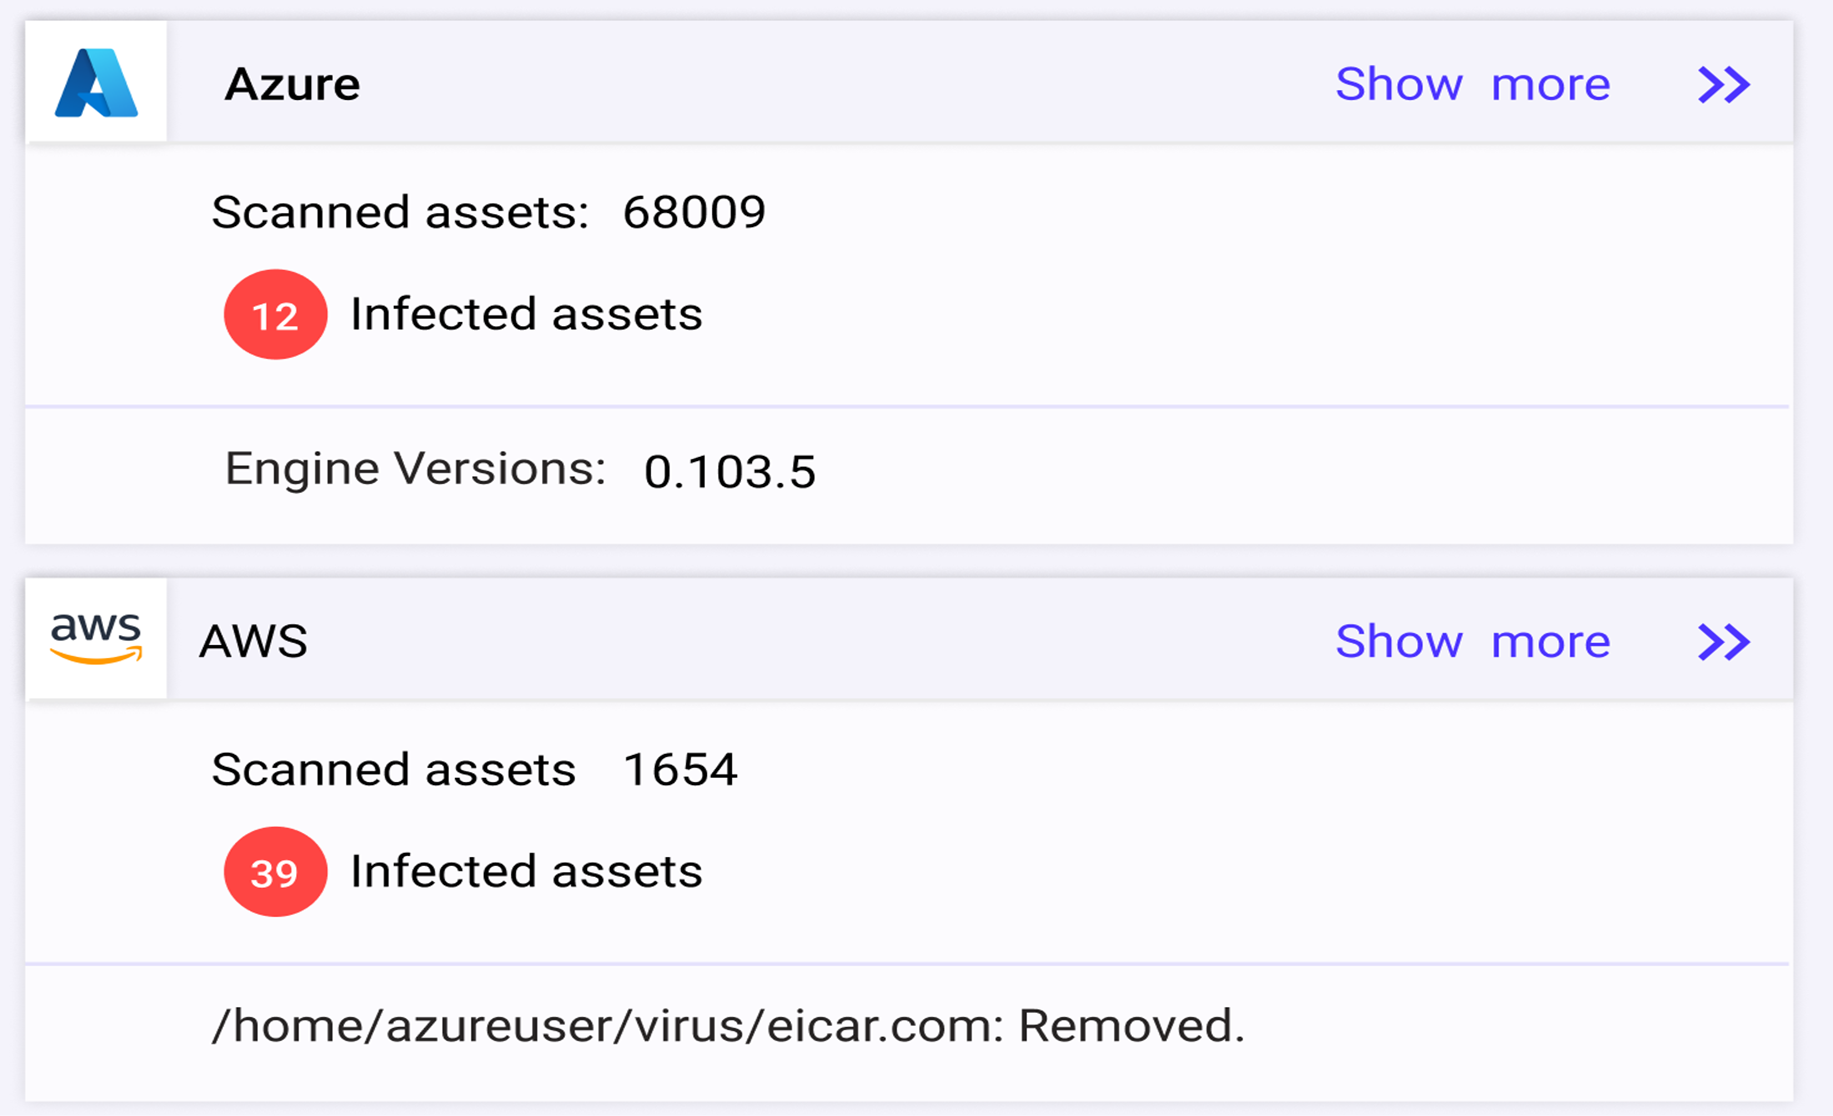Click Azure Infected assets label
Image resolution: width=1833 pixels, height=1116 pixels.
526,314
